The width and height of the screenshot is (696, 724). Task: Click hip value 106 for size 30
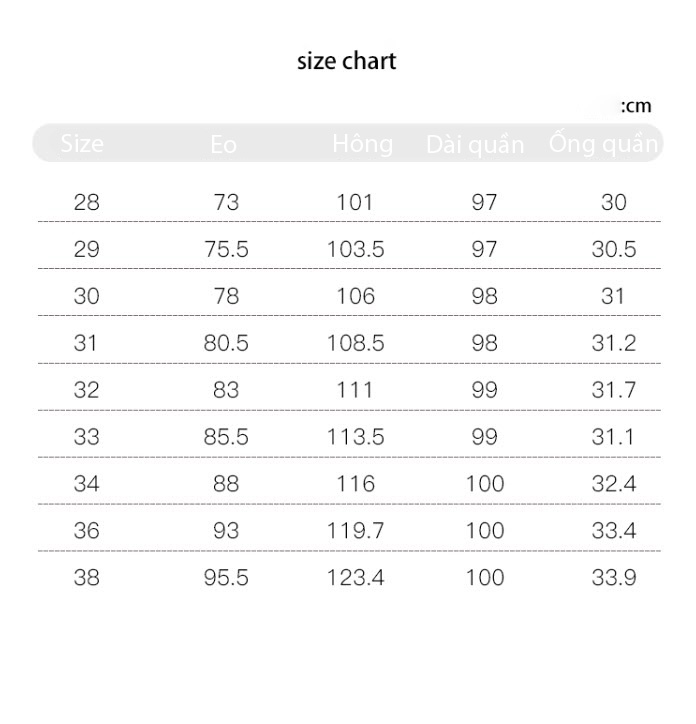(x=356, y=296)
